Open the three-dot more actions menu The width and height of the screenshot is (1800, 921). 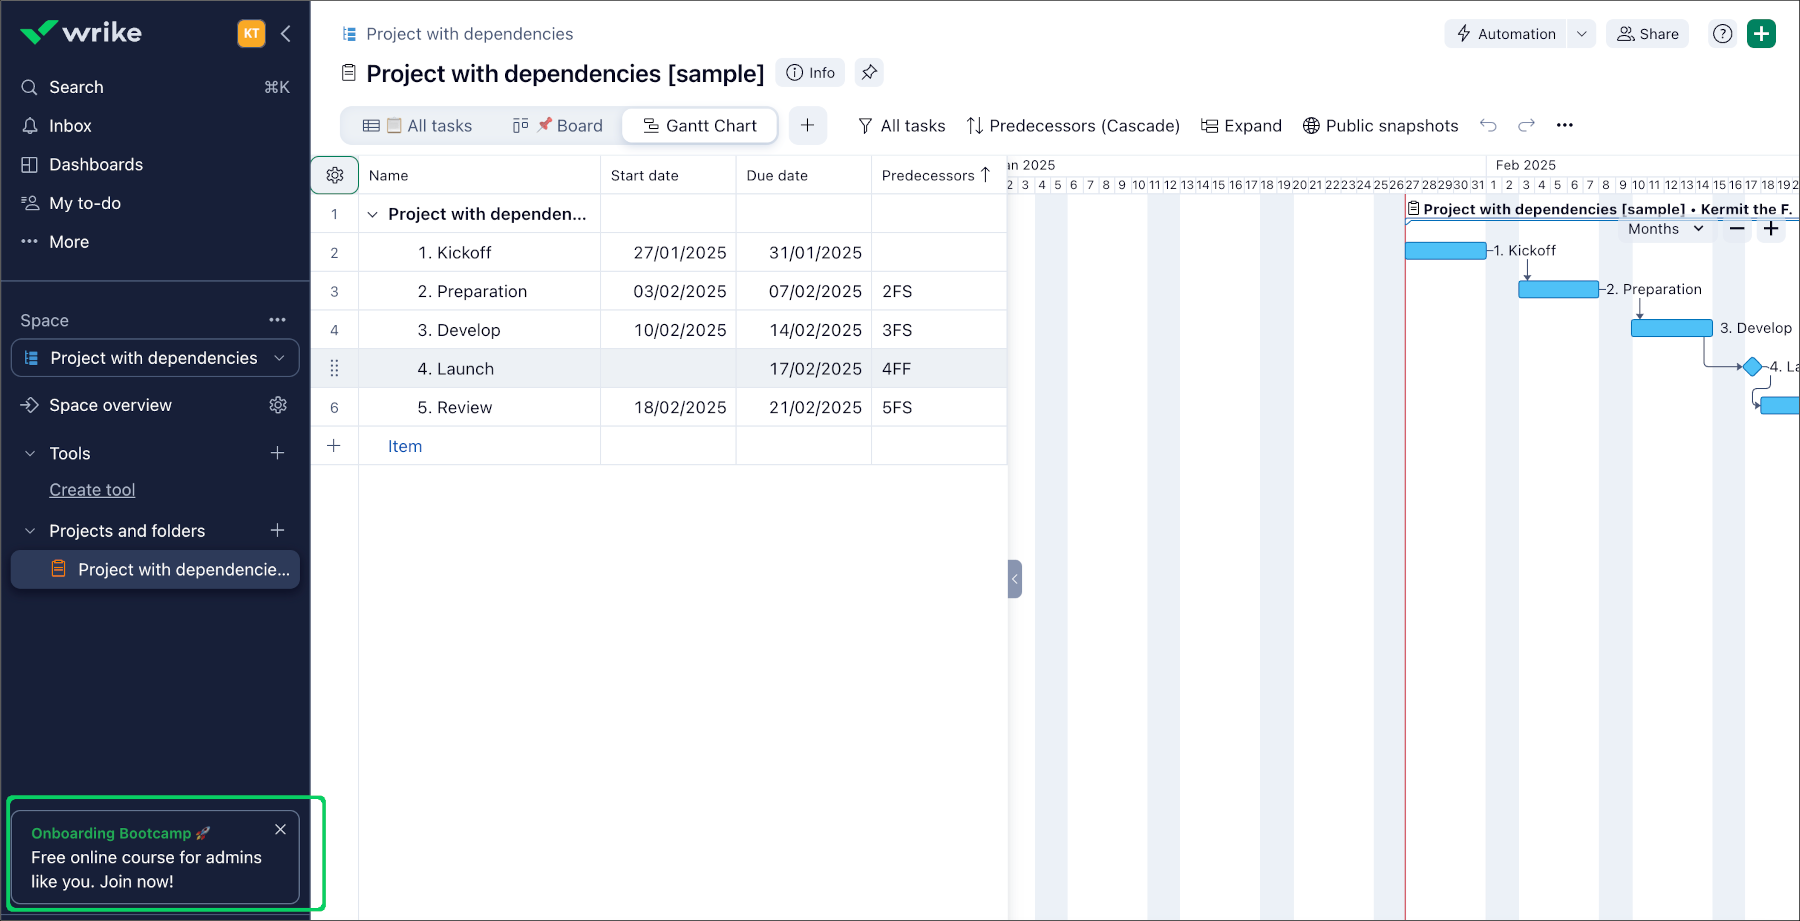[1565, 125]
